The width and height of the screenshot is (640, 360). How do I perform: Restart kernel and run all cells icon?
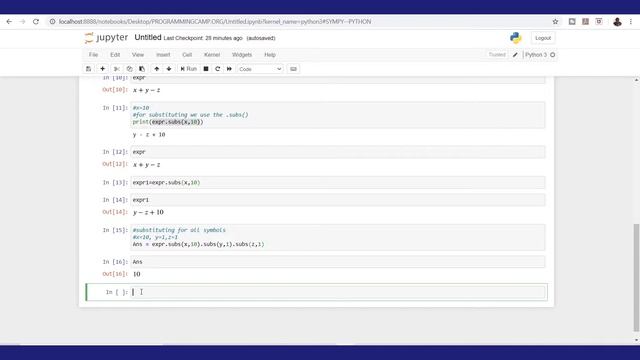coord(229,69)
